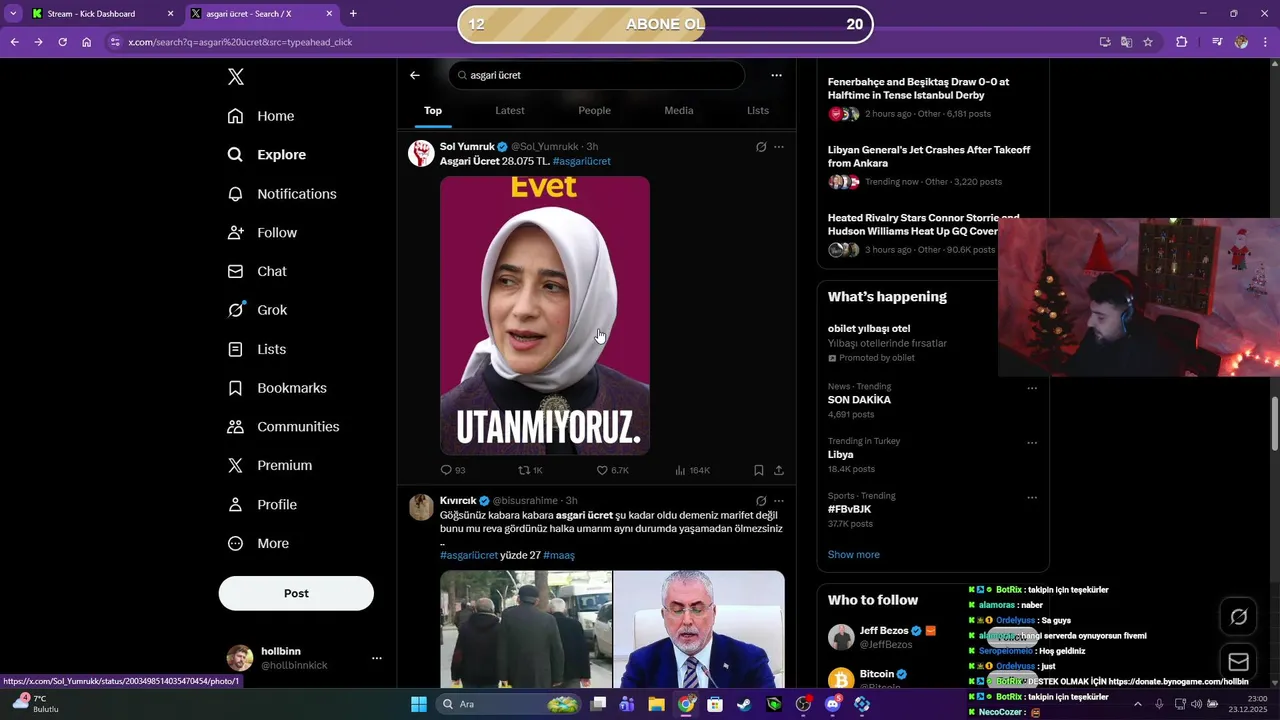Bookmark the Sol Yumruk post
Image resolution: width=1280 pixels, height=720 pixels.
point(759,470)
